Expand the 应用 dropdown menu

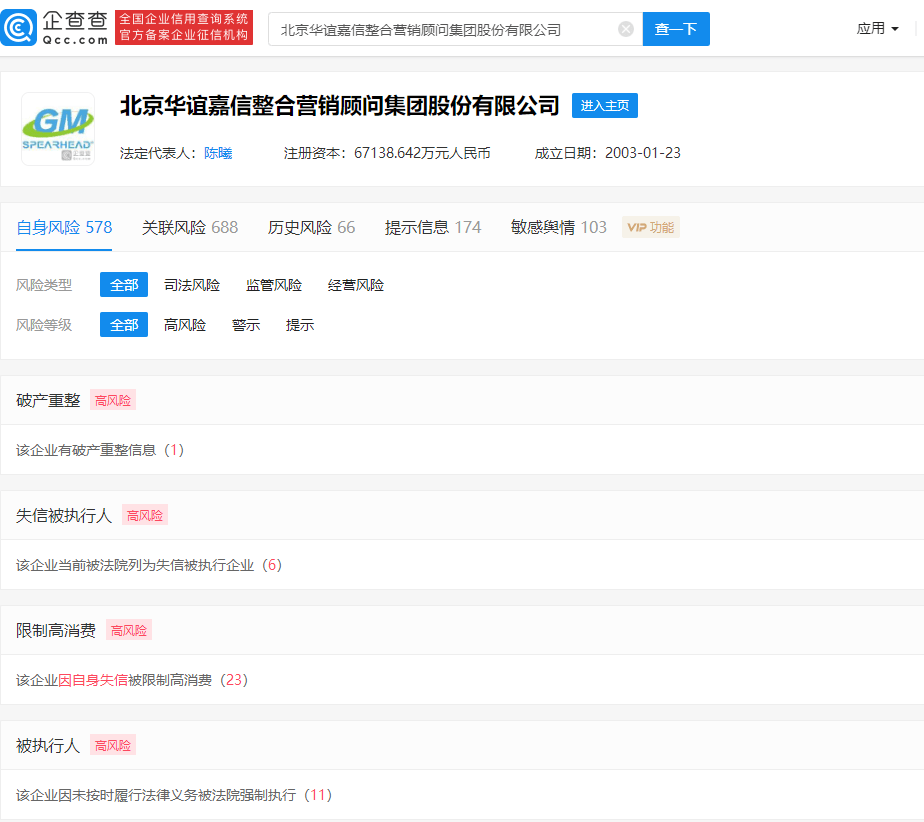point(877,28)
